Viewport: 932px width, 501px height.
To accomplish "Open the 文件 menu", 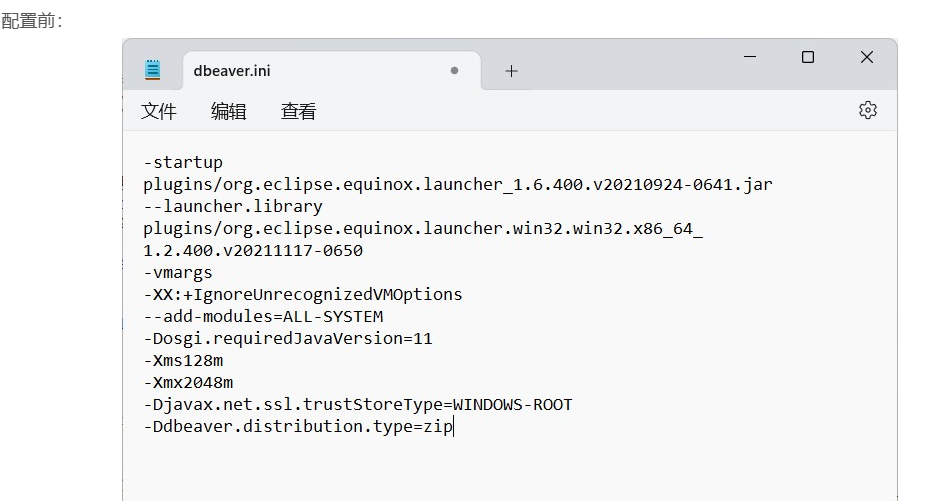I will coord(159,112).
